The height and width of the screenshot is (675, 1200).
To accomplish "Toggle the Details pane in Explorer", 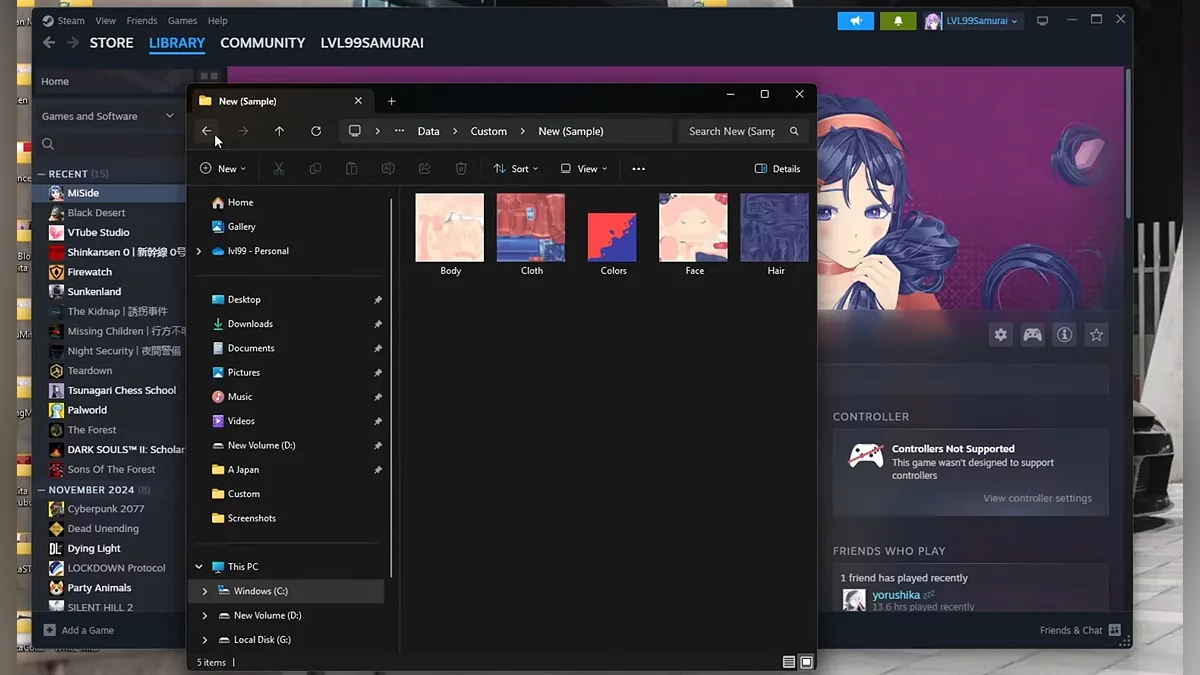I will tap(777, 169).
